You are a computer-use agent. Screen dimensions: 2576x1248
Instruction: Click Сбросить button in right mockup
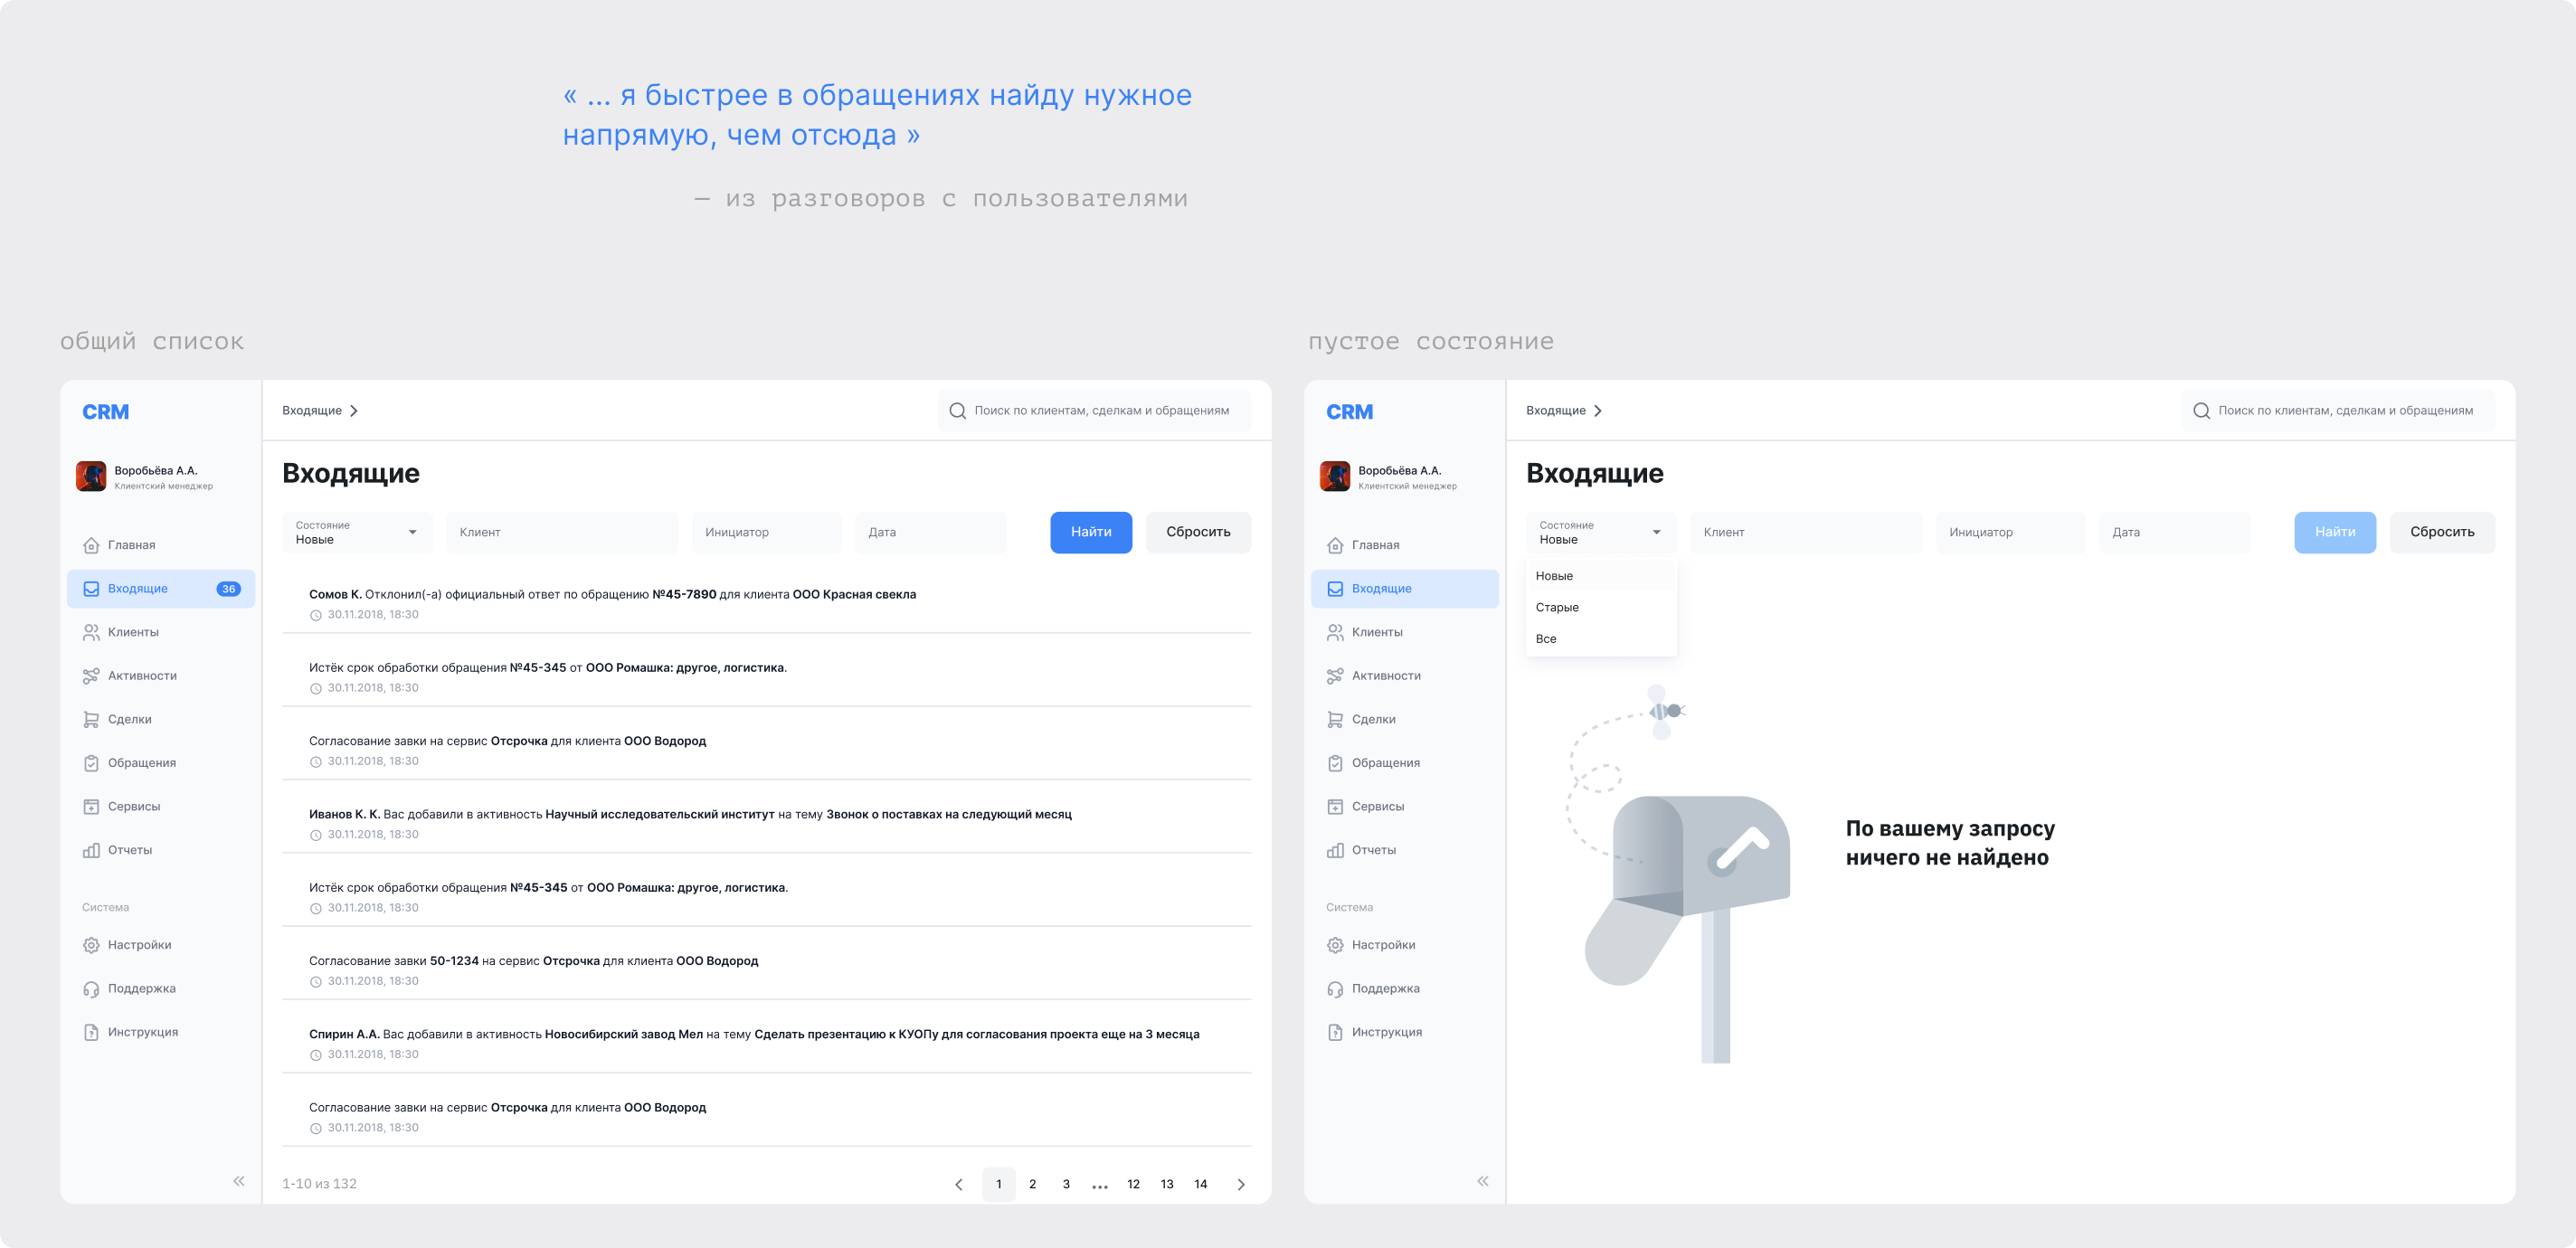[2442, 532]
